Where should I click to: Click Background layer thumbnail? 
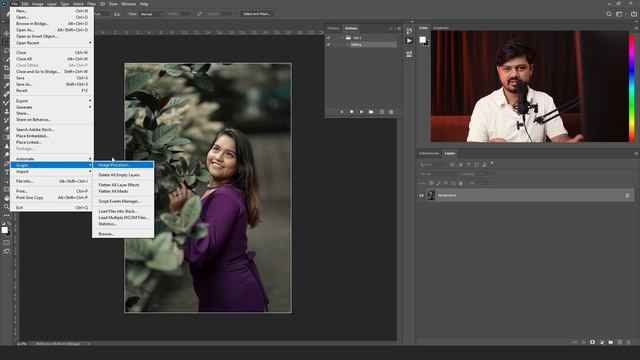(x=431, y=196)
